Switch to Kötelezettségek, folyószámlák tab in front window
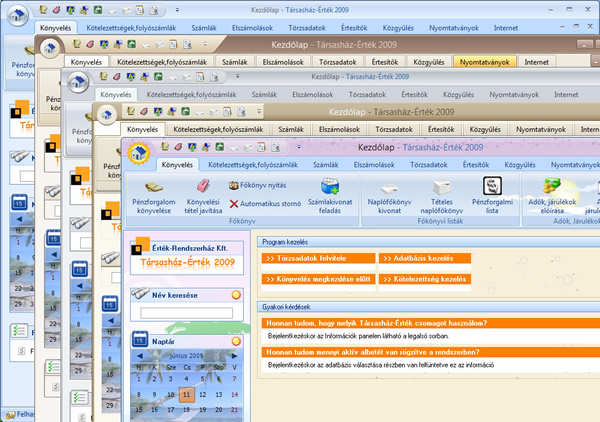The width and height of the screenshot is (600, 422). pyautogui.click(x=253, y=165)
